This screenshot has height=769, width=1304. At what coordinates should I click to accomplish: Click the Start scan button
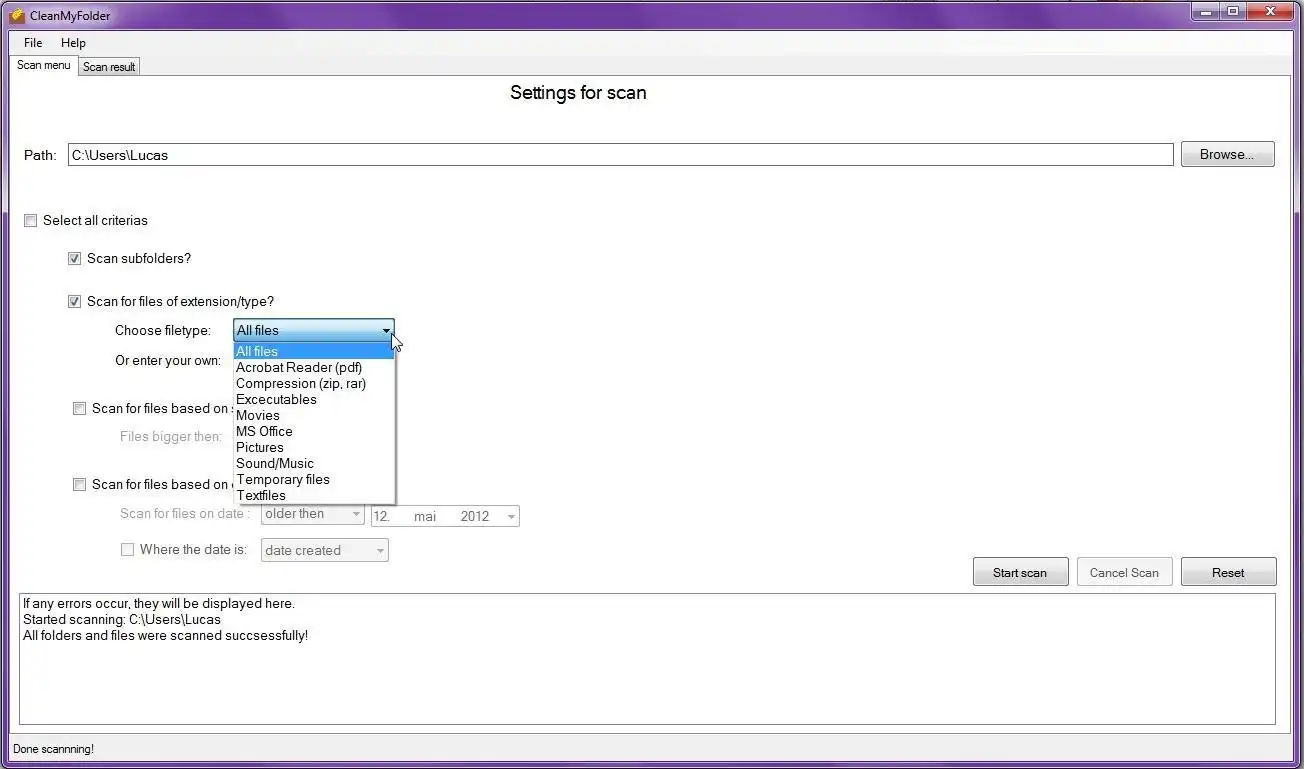tap(1020, 572)
